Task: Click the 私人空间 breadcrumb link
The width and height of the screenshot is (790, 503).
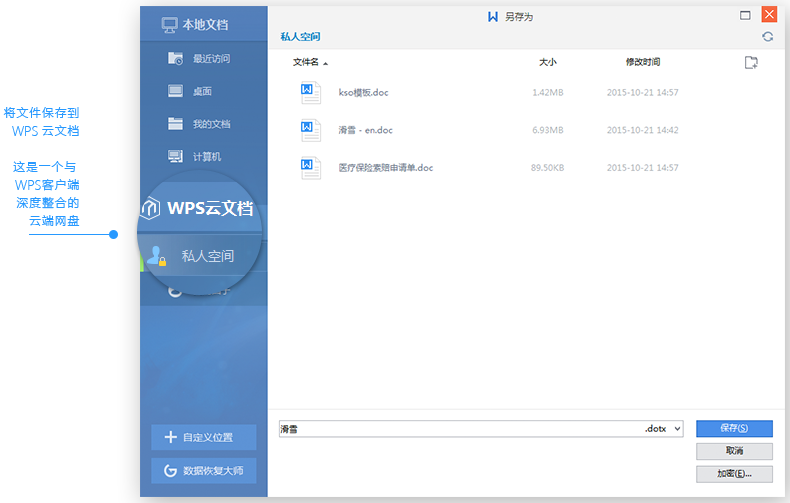Action: click(300, 37)
